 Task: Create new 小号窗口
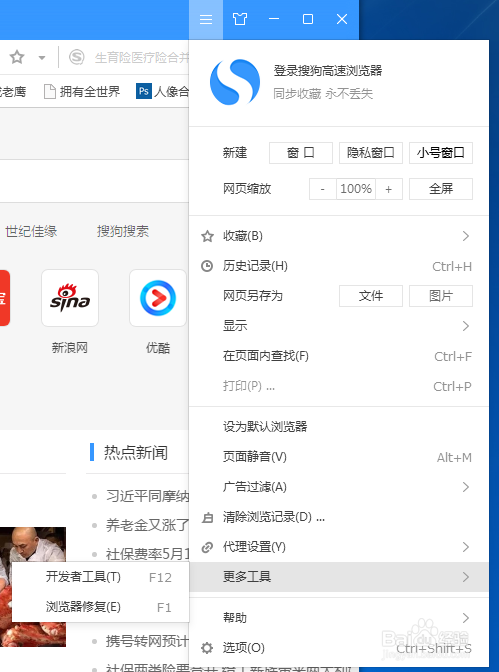441,153
